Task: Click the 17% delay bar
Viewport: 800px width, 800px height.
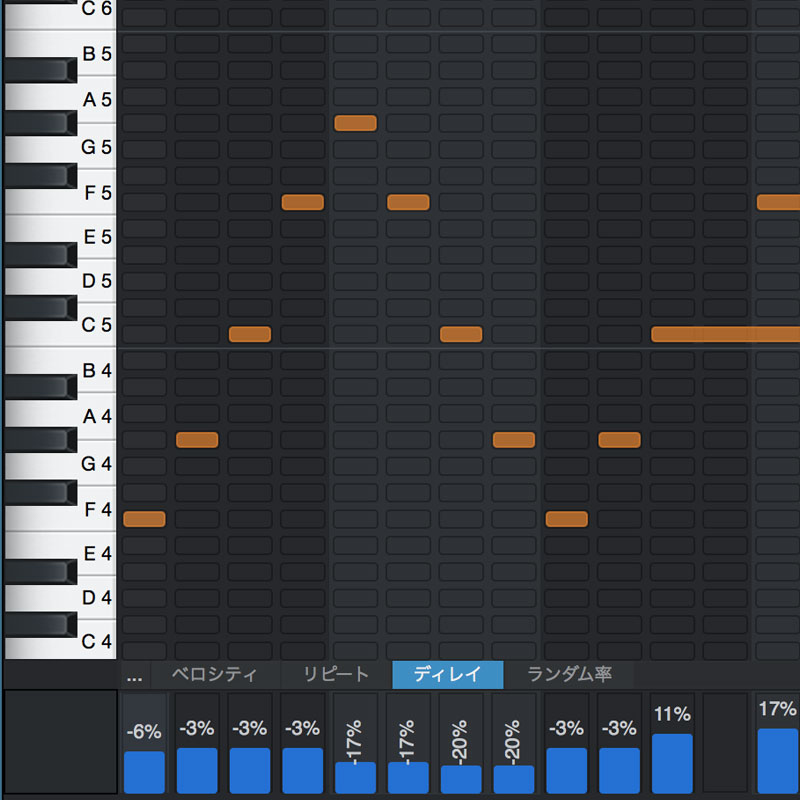Action: pos(778,761)
